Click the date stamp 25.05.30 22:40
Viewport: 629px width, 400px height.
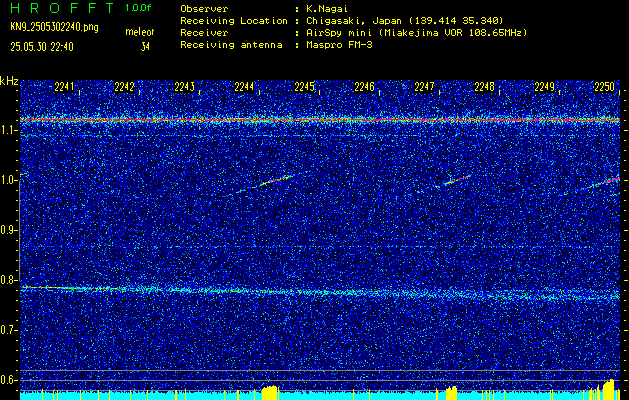coord(42,47)
